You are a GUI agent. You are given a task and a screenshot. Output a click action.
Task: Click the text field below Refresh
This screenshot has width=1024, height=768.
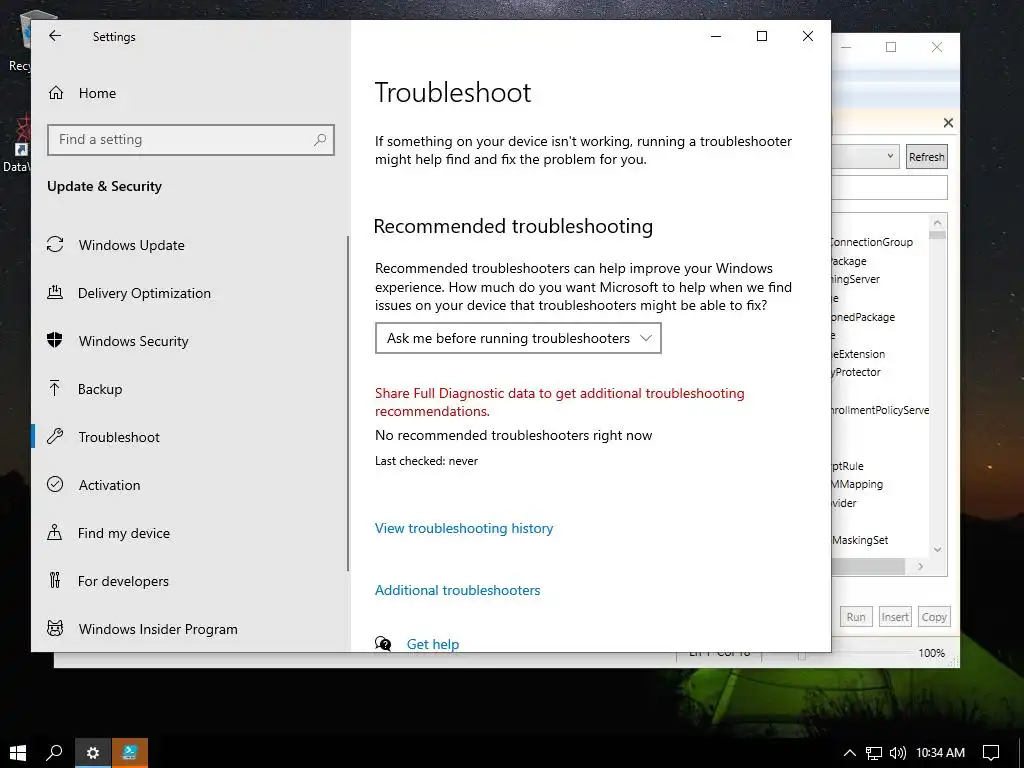click(x=889, y=187)
